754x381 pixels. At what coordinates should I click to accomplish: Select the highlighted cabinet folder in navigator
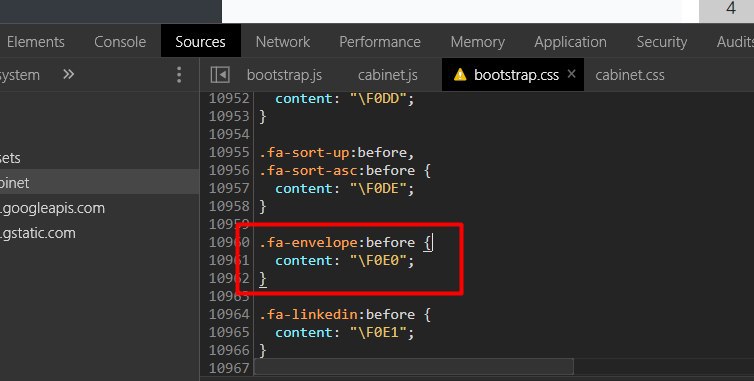pos(100,182)
